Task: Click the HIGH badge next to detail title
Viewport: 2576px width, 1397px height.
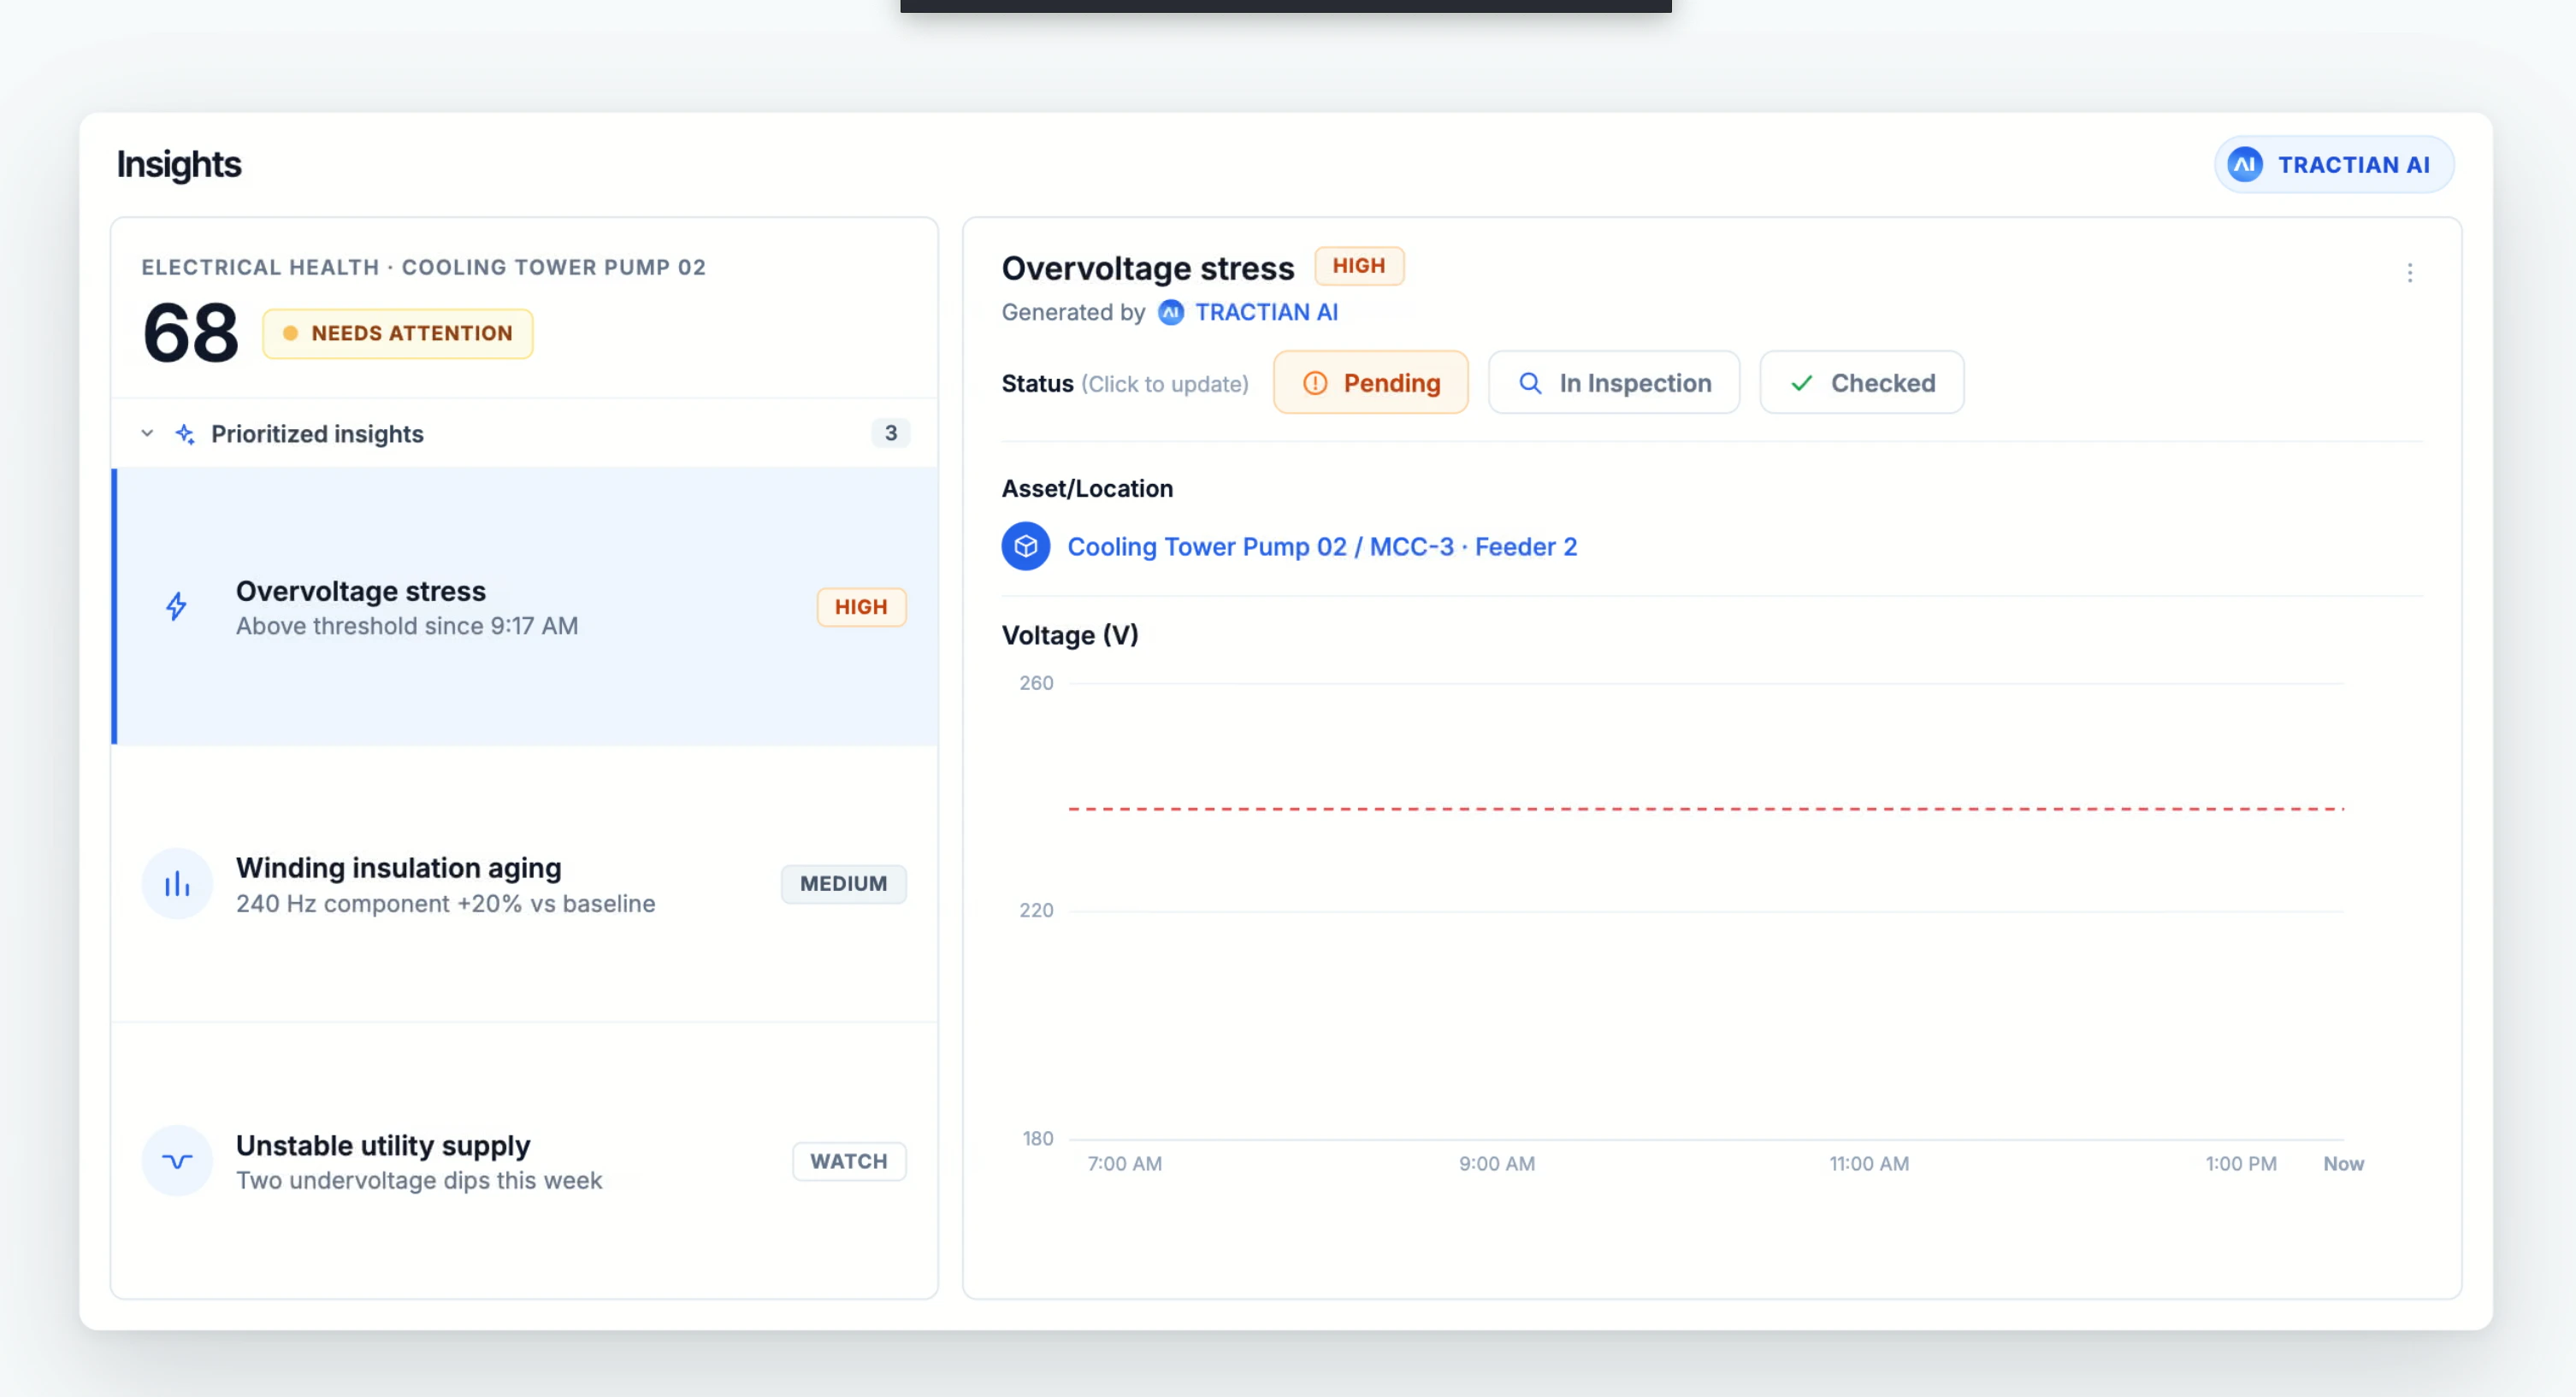Action: pyautogui.click(x=1359, y=266)
